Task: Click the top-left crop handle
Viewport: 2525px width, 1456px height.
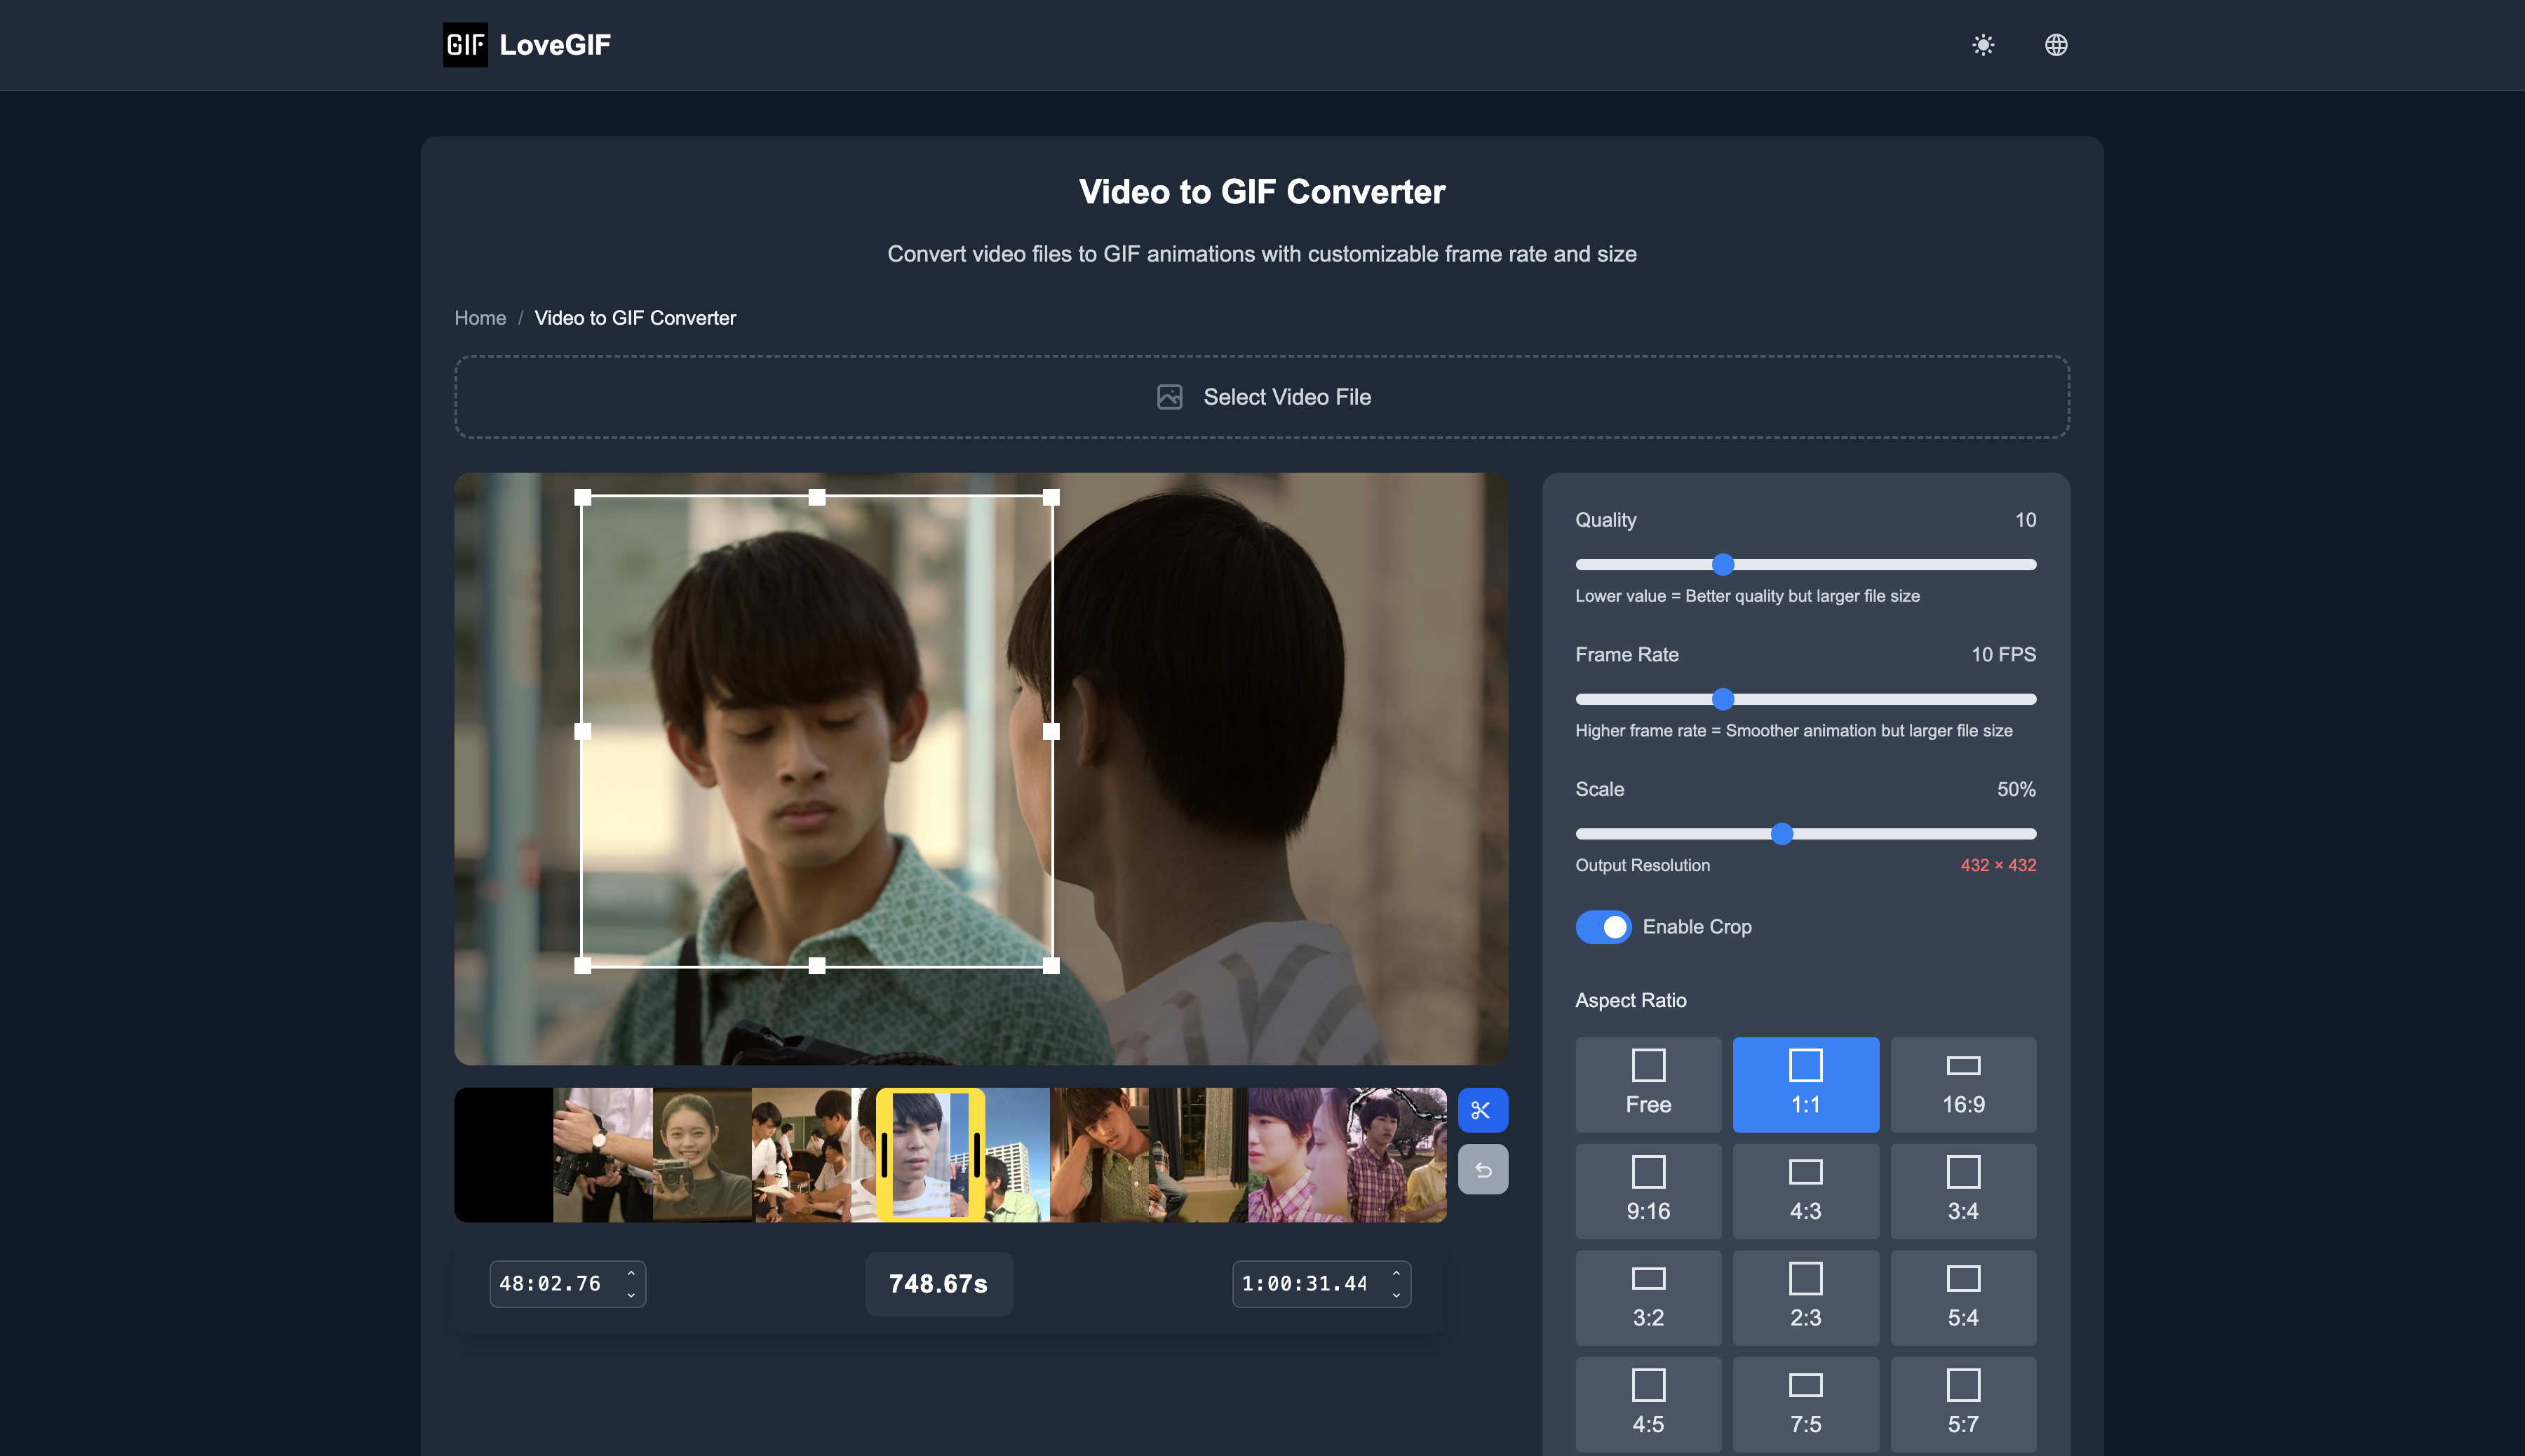Action: click(583, 497)
